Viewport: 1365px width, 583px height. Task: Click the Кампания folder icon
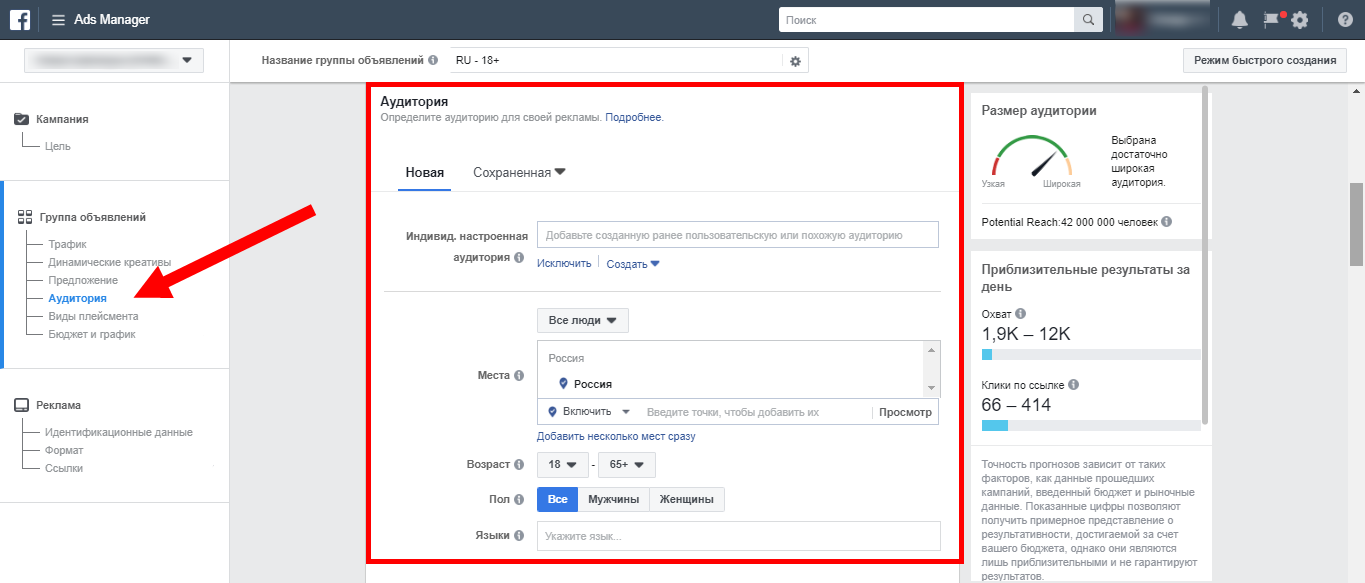22,119
